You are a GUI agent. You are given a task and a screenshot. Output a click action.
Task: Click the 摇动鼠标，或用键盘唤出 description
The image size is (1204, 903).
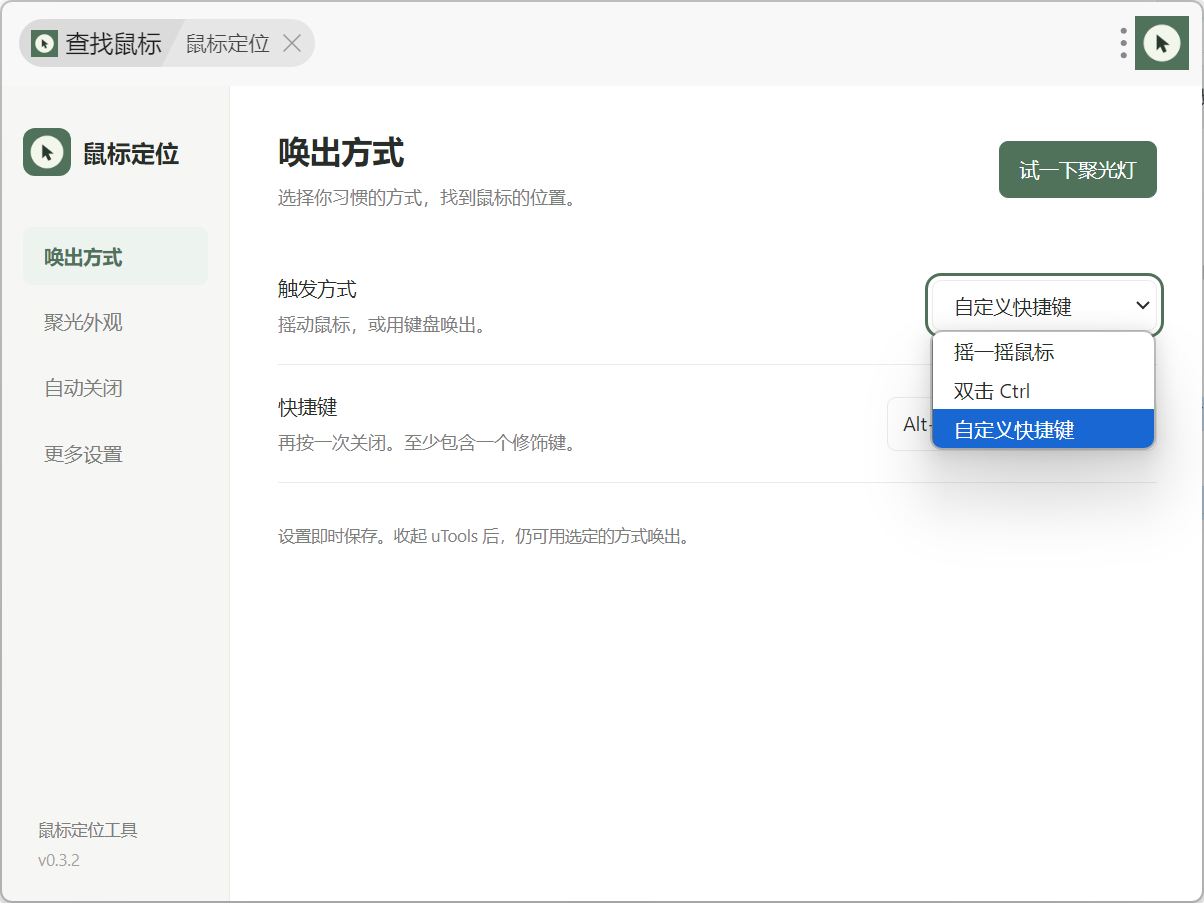click(381, 325)
